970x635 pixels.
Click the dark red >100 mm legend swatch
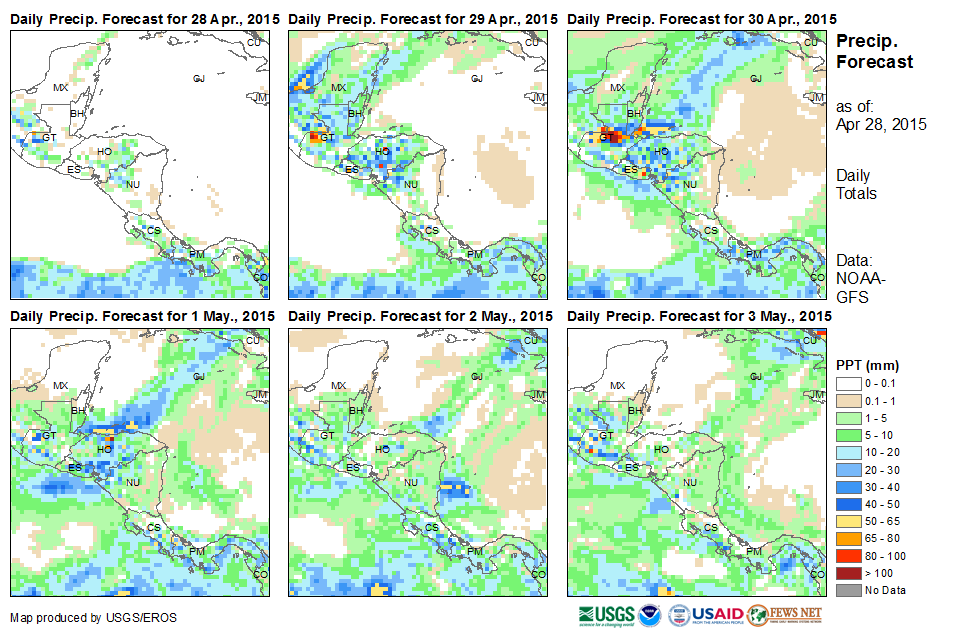point(849,573)
